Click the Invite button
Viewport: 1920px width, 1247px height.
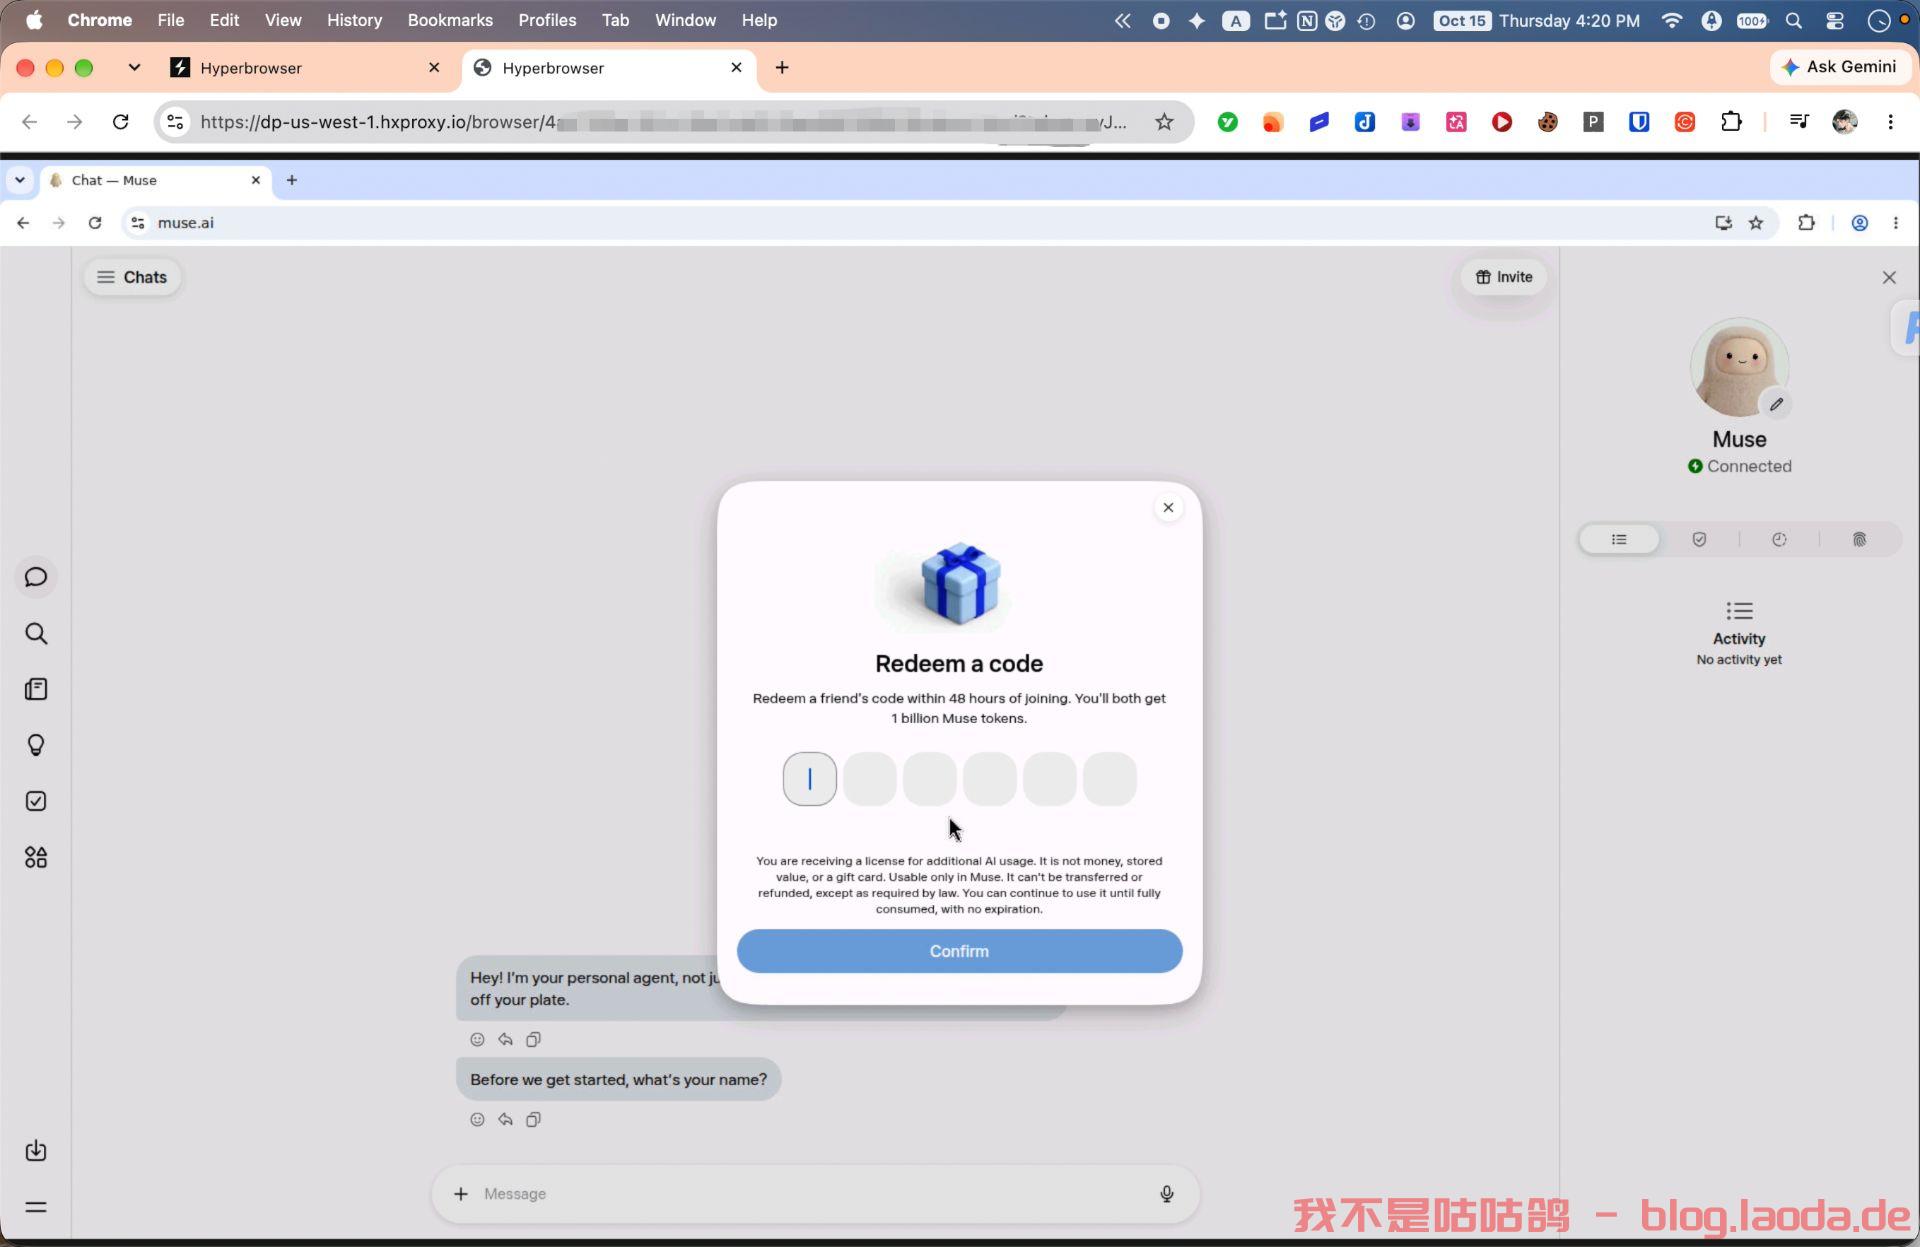click(x=1504, y=277)
